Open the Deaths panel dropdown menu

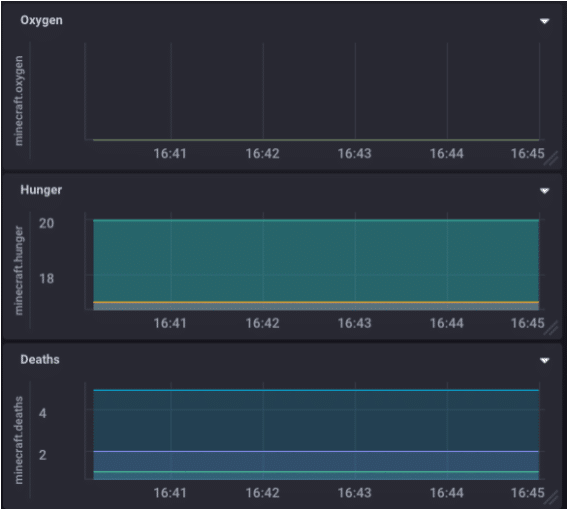(544, 361)
